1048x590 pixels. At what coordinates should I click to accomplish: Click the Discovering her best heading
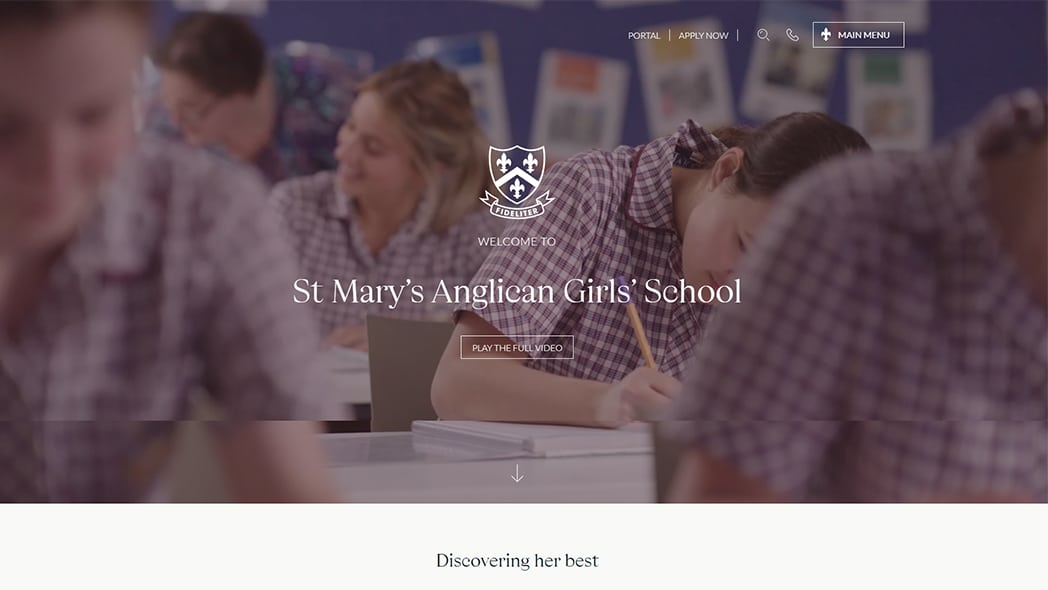[x=517, y=561]
